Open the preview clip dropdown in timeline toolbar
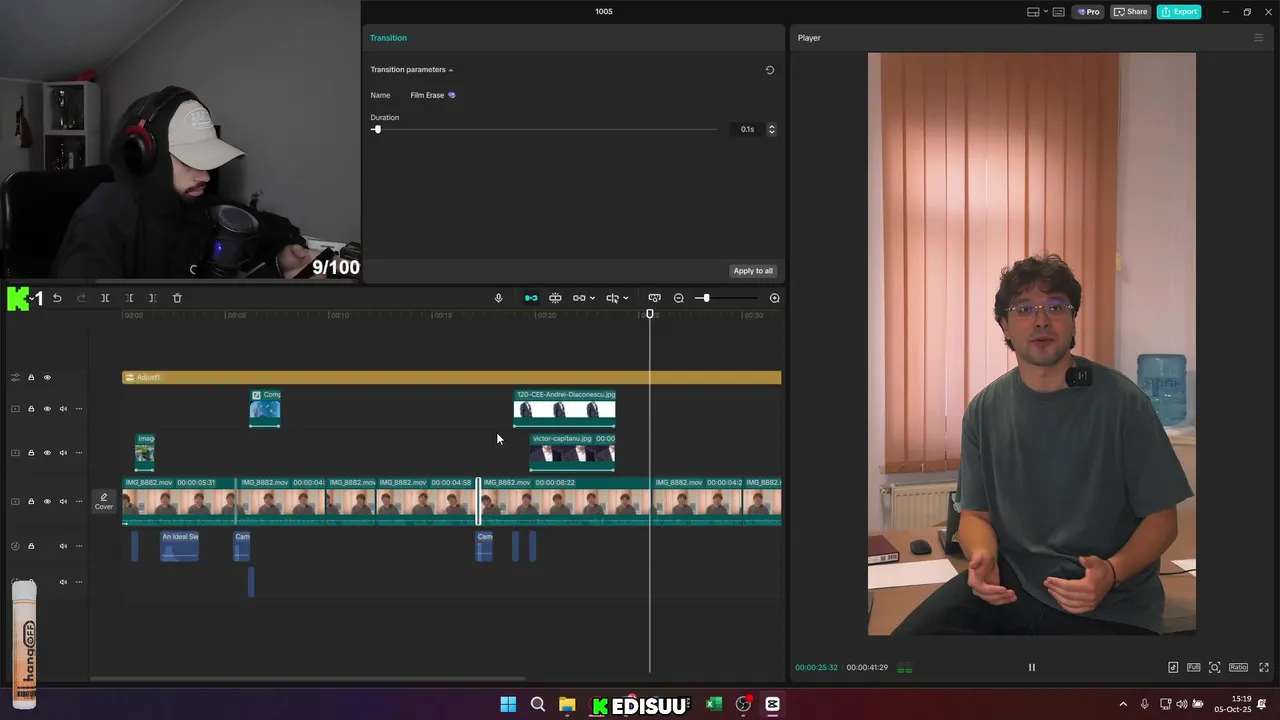The image size is (1280, 720). point(626,298)
